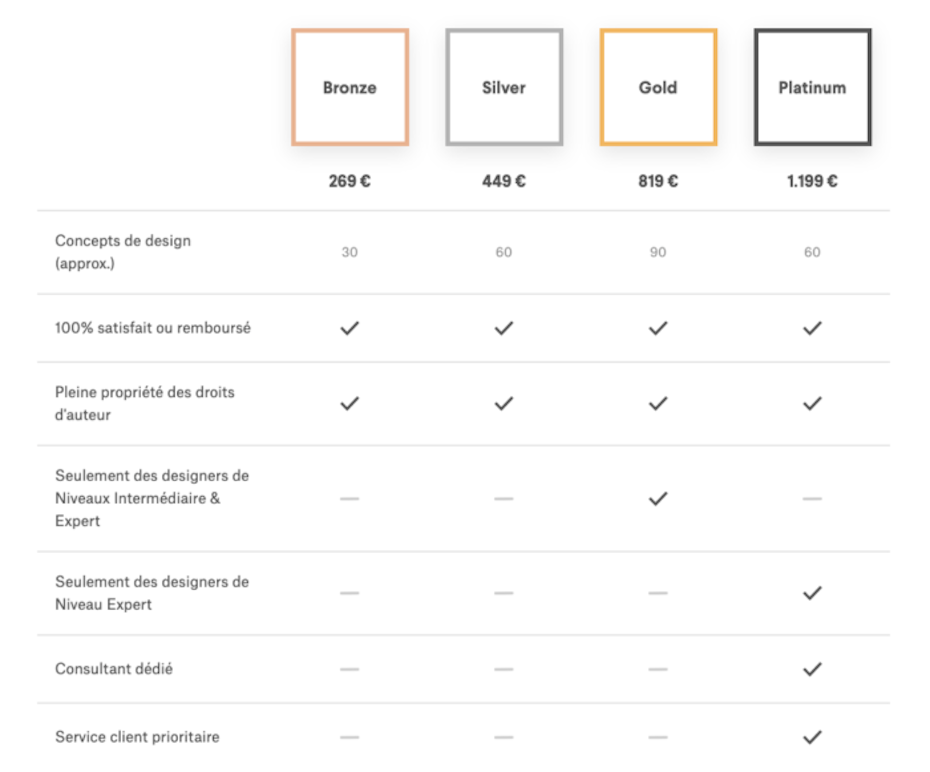This screenshot has height=772, width=930.
Task: Choose the Platinum package box
Action: point(813,87)
